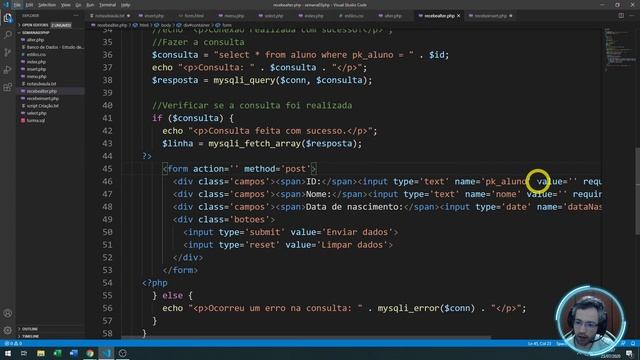The width and height of the screenshot is (640, 360).
Task: Open the Edit menu
Action: tap(29, 5)
